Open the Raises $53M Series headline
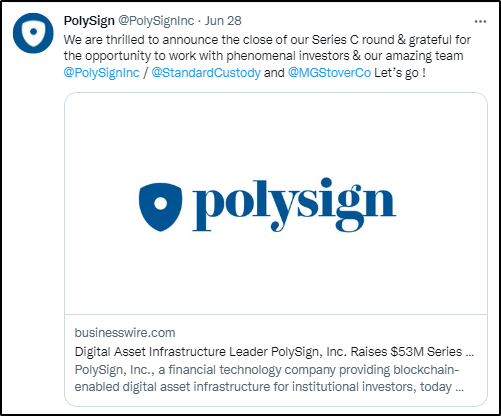501x416 pixels. click(274, 352)
